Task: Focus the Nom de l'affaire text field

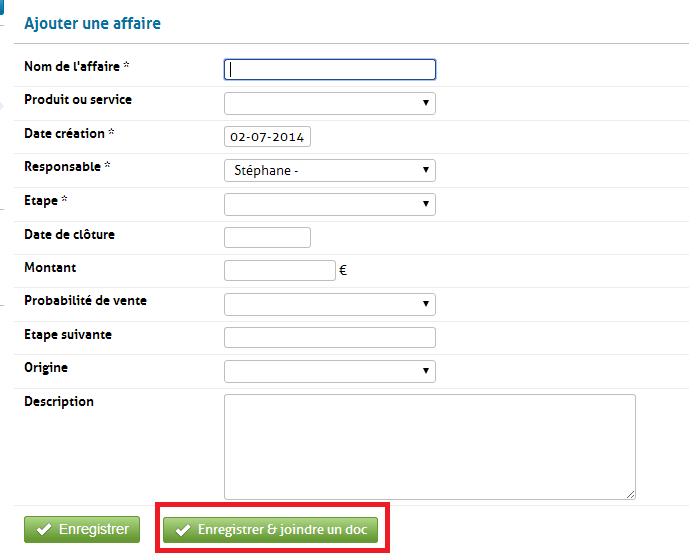Action: pyautogui.click(x=329, y=69)
